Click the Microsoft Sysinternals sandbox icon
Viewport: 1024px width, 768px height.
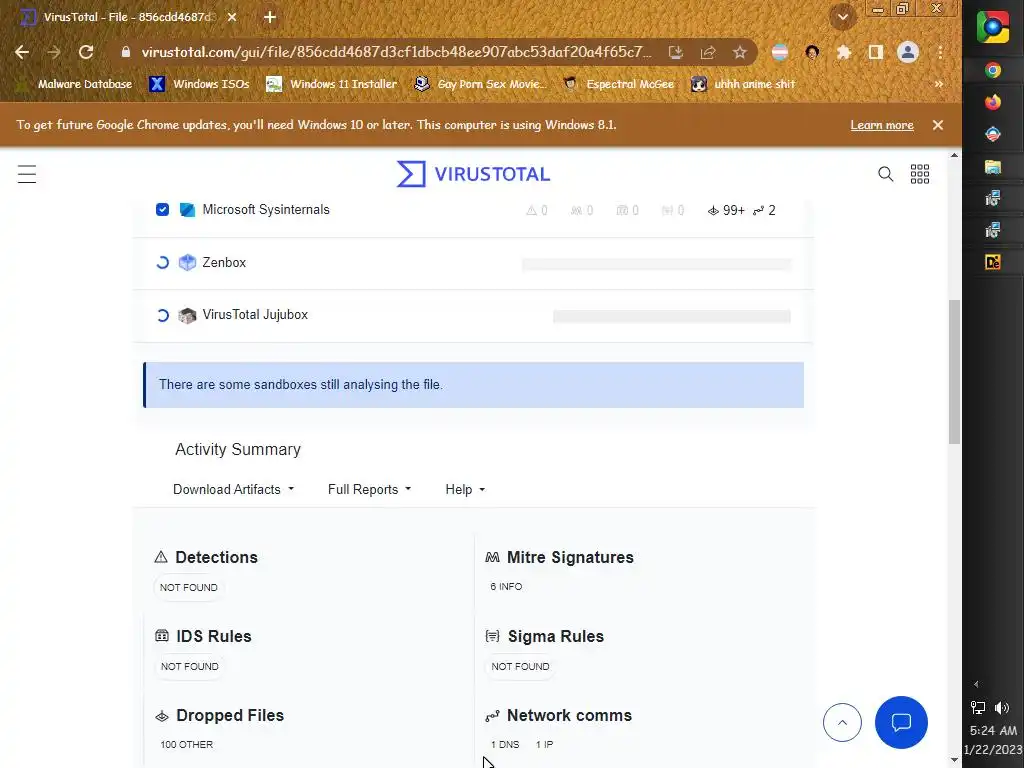[187, 210]
